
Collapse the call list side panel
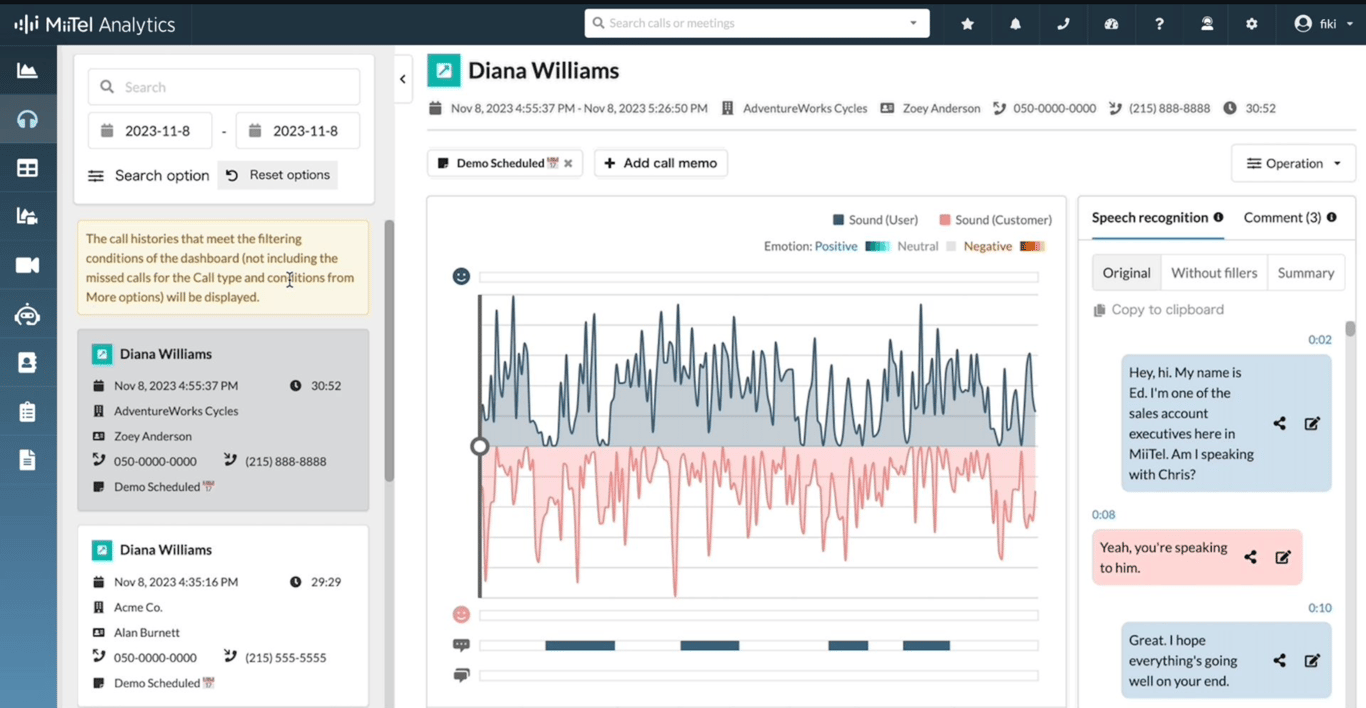pos(403,79)
